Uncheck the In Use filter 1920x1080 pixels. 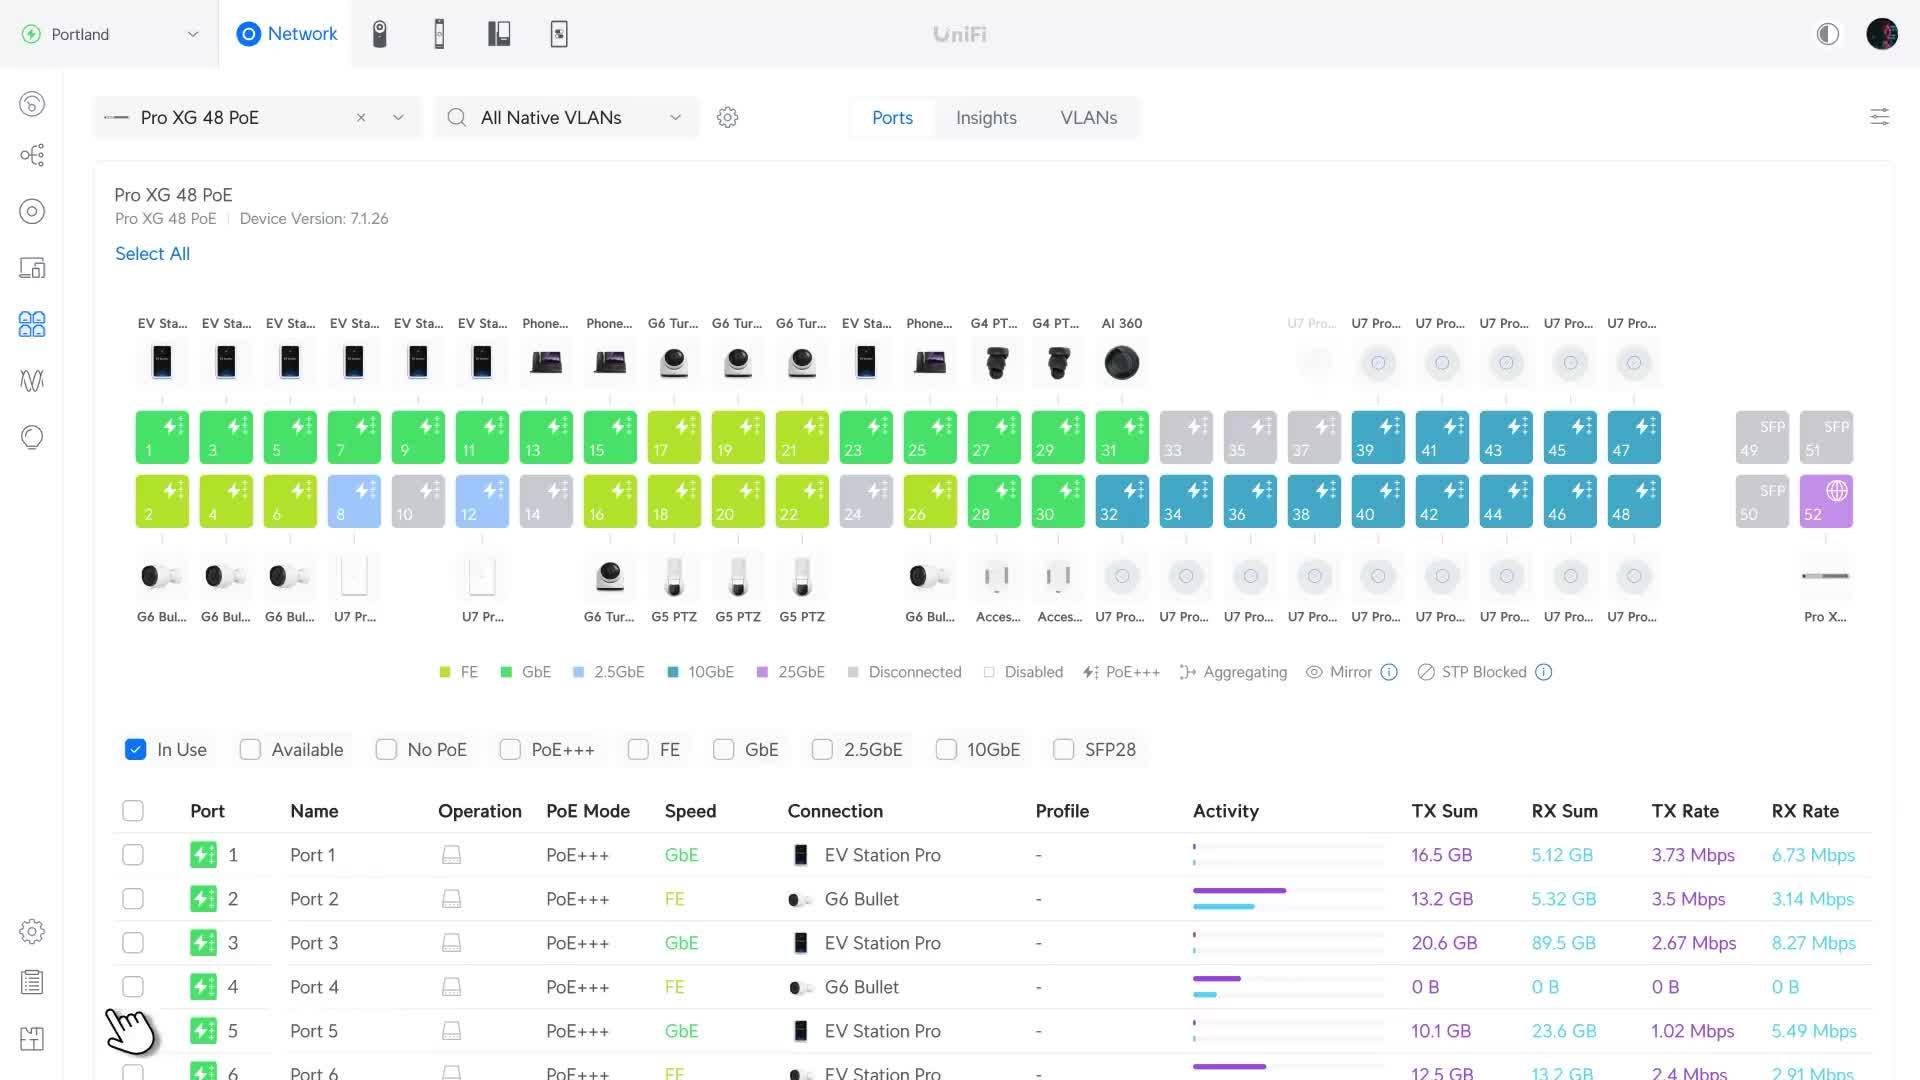coord(136,749)
